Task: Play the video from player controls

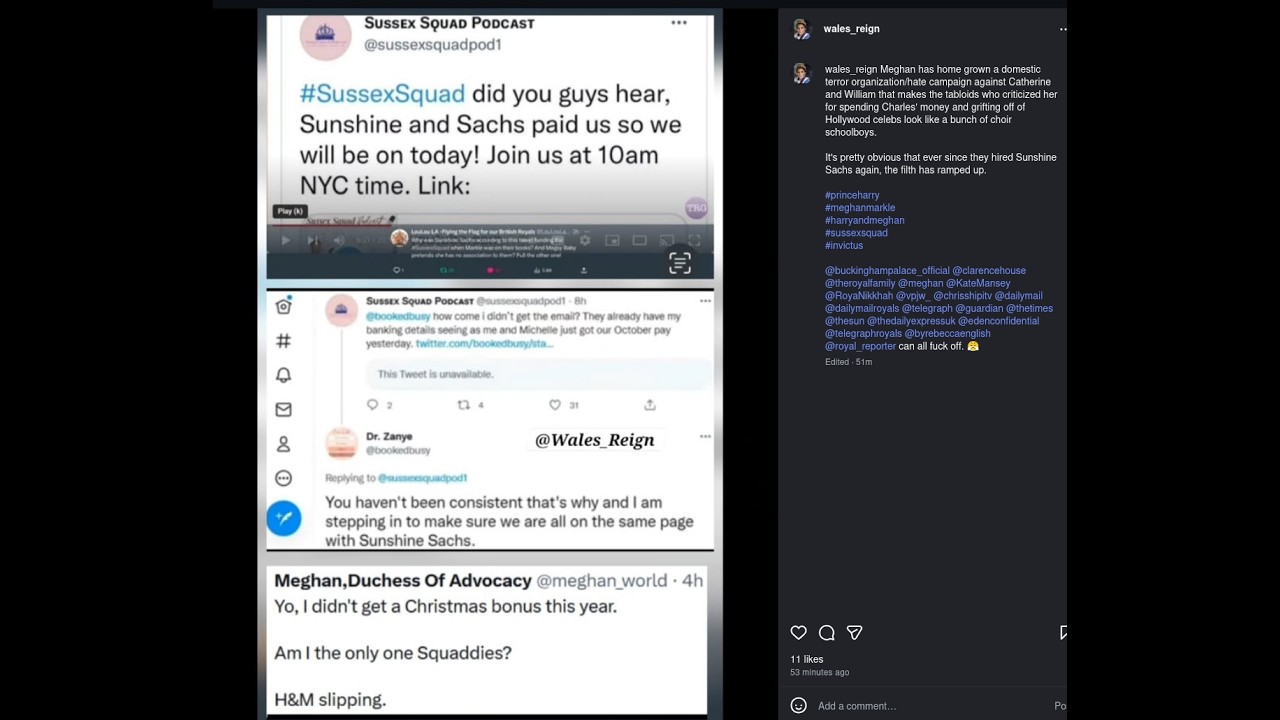Action: (286, 240)
